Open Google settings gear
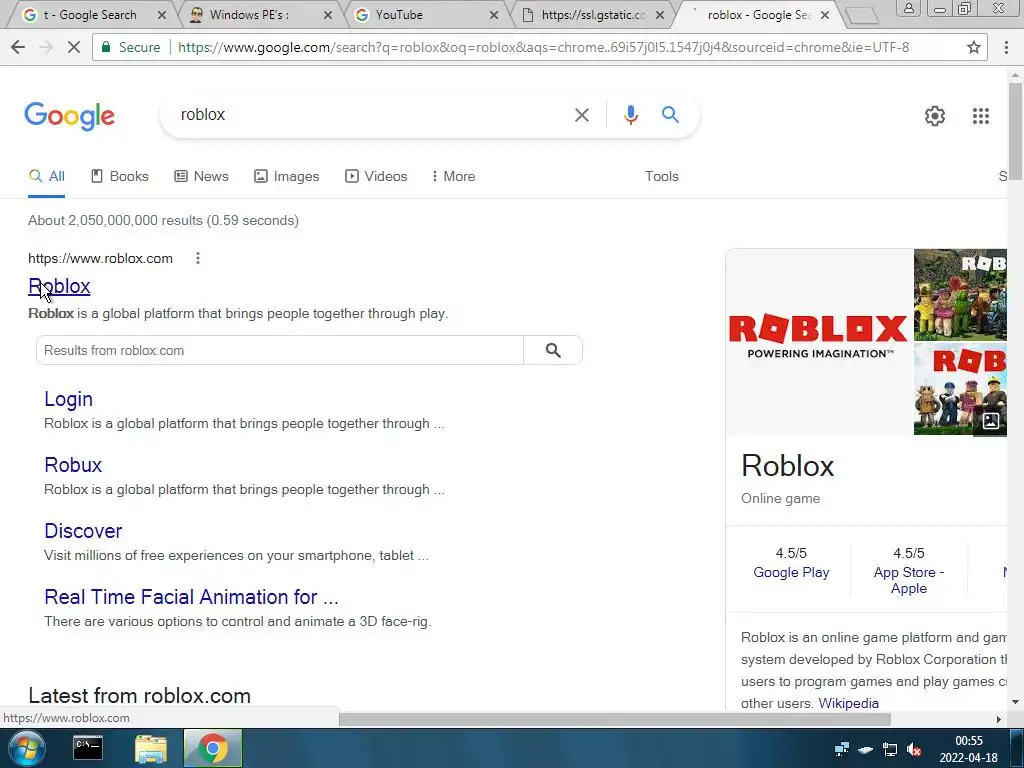The image size is (1024, 768). tap(935, 116)
